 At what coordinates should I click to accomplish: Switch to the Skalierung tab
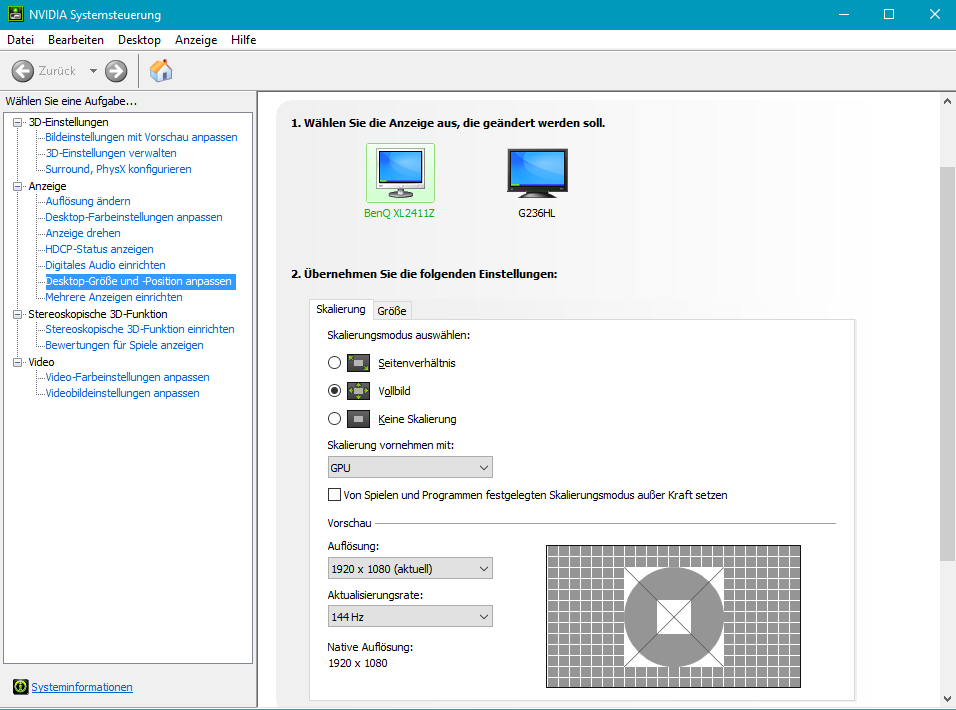tap(341, 309)
